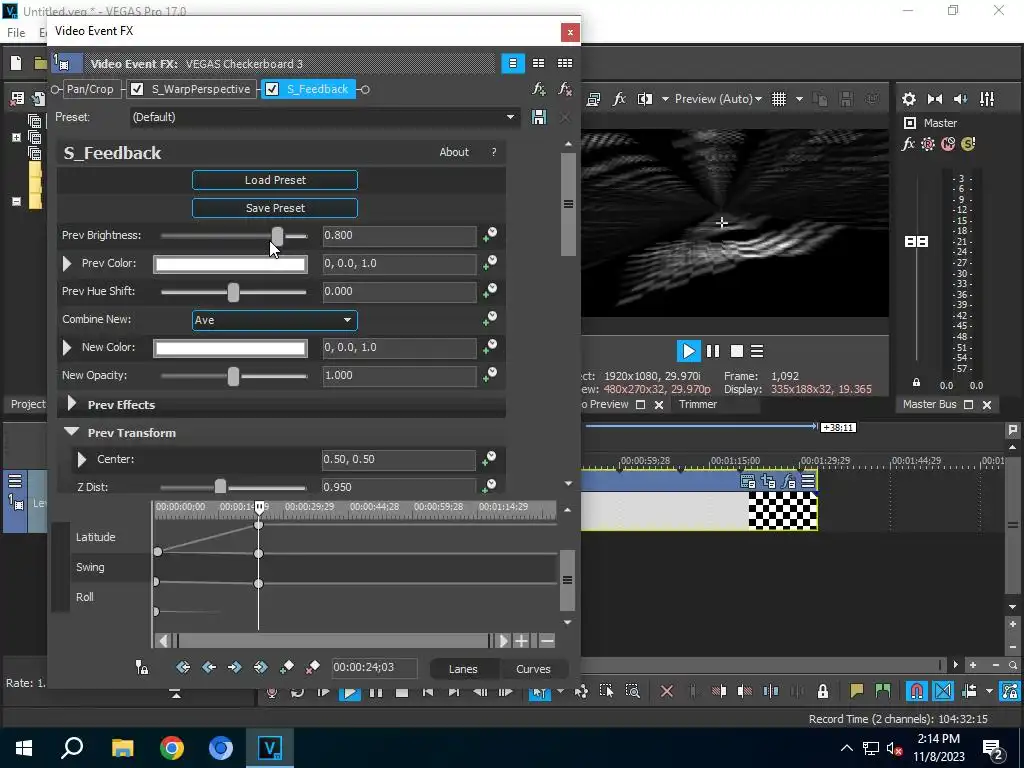The height and width of the screenshot is (768, 1024).
Task: Toggle animation for Prev Hue Shift
Action: (x=490, y=291)
